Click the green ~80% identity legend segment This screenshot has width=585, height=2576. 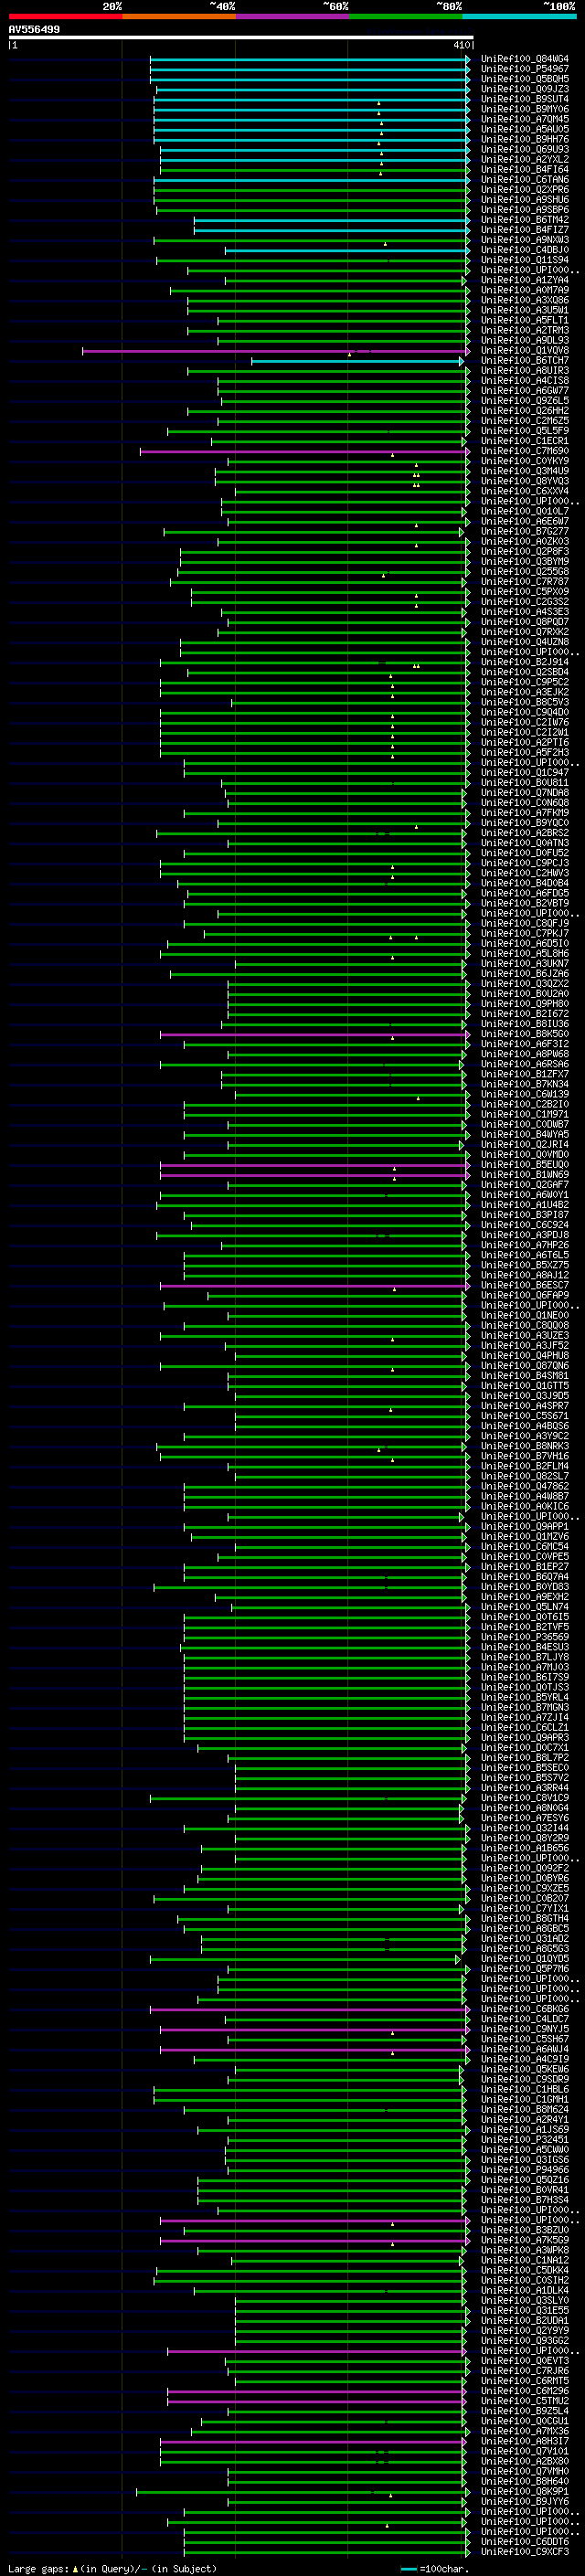pos(406,16)
